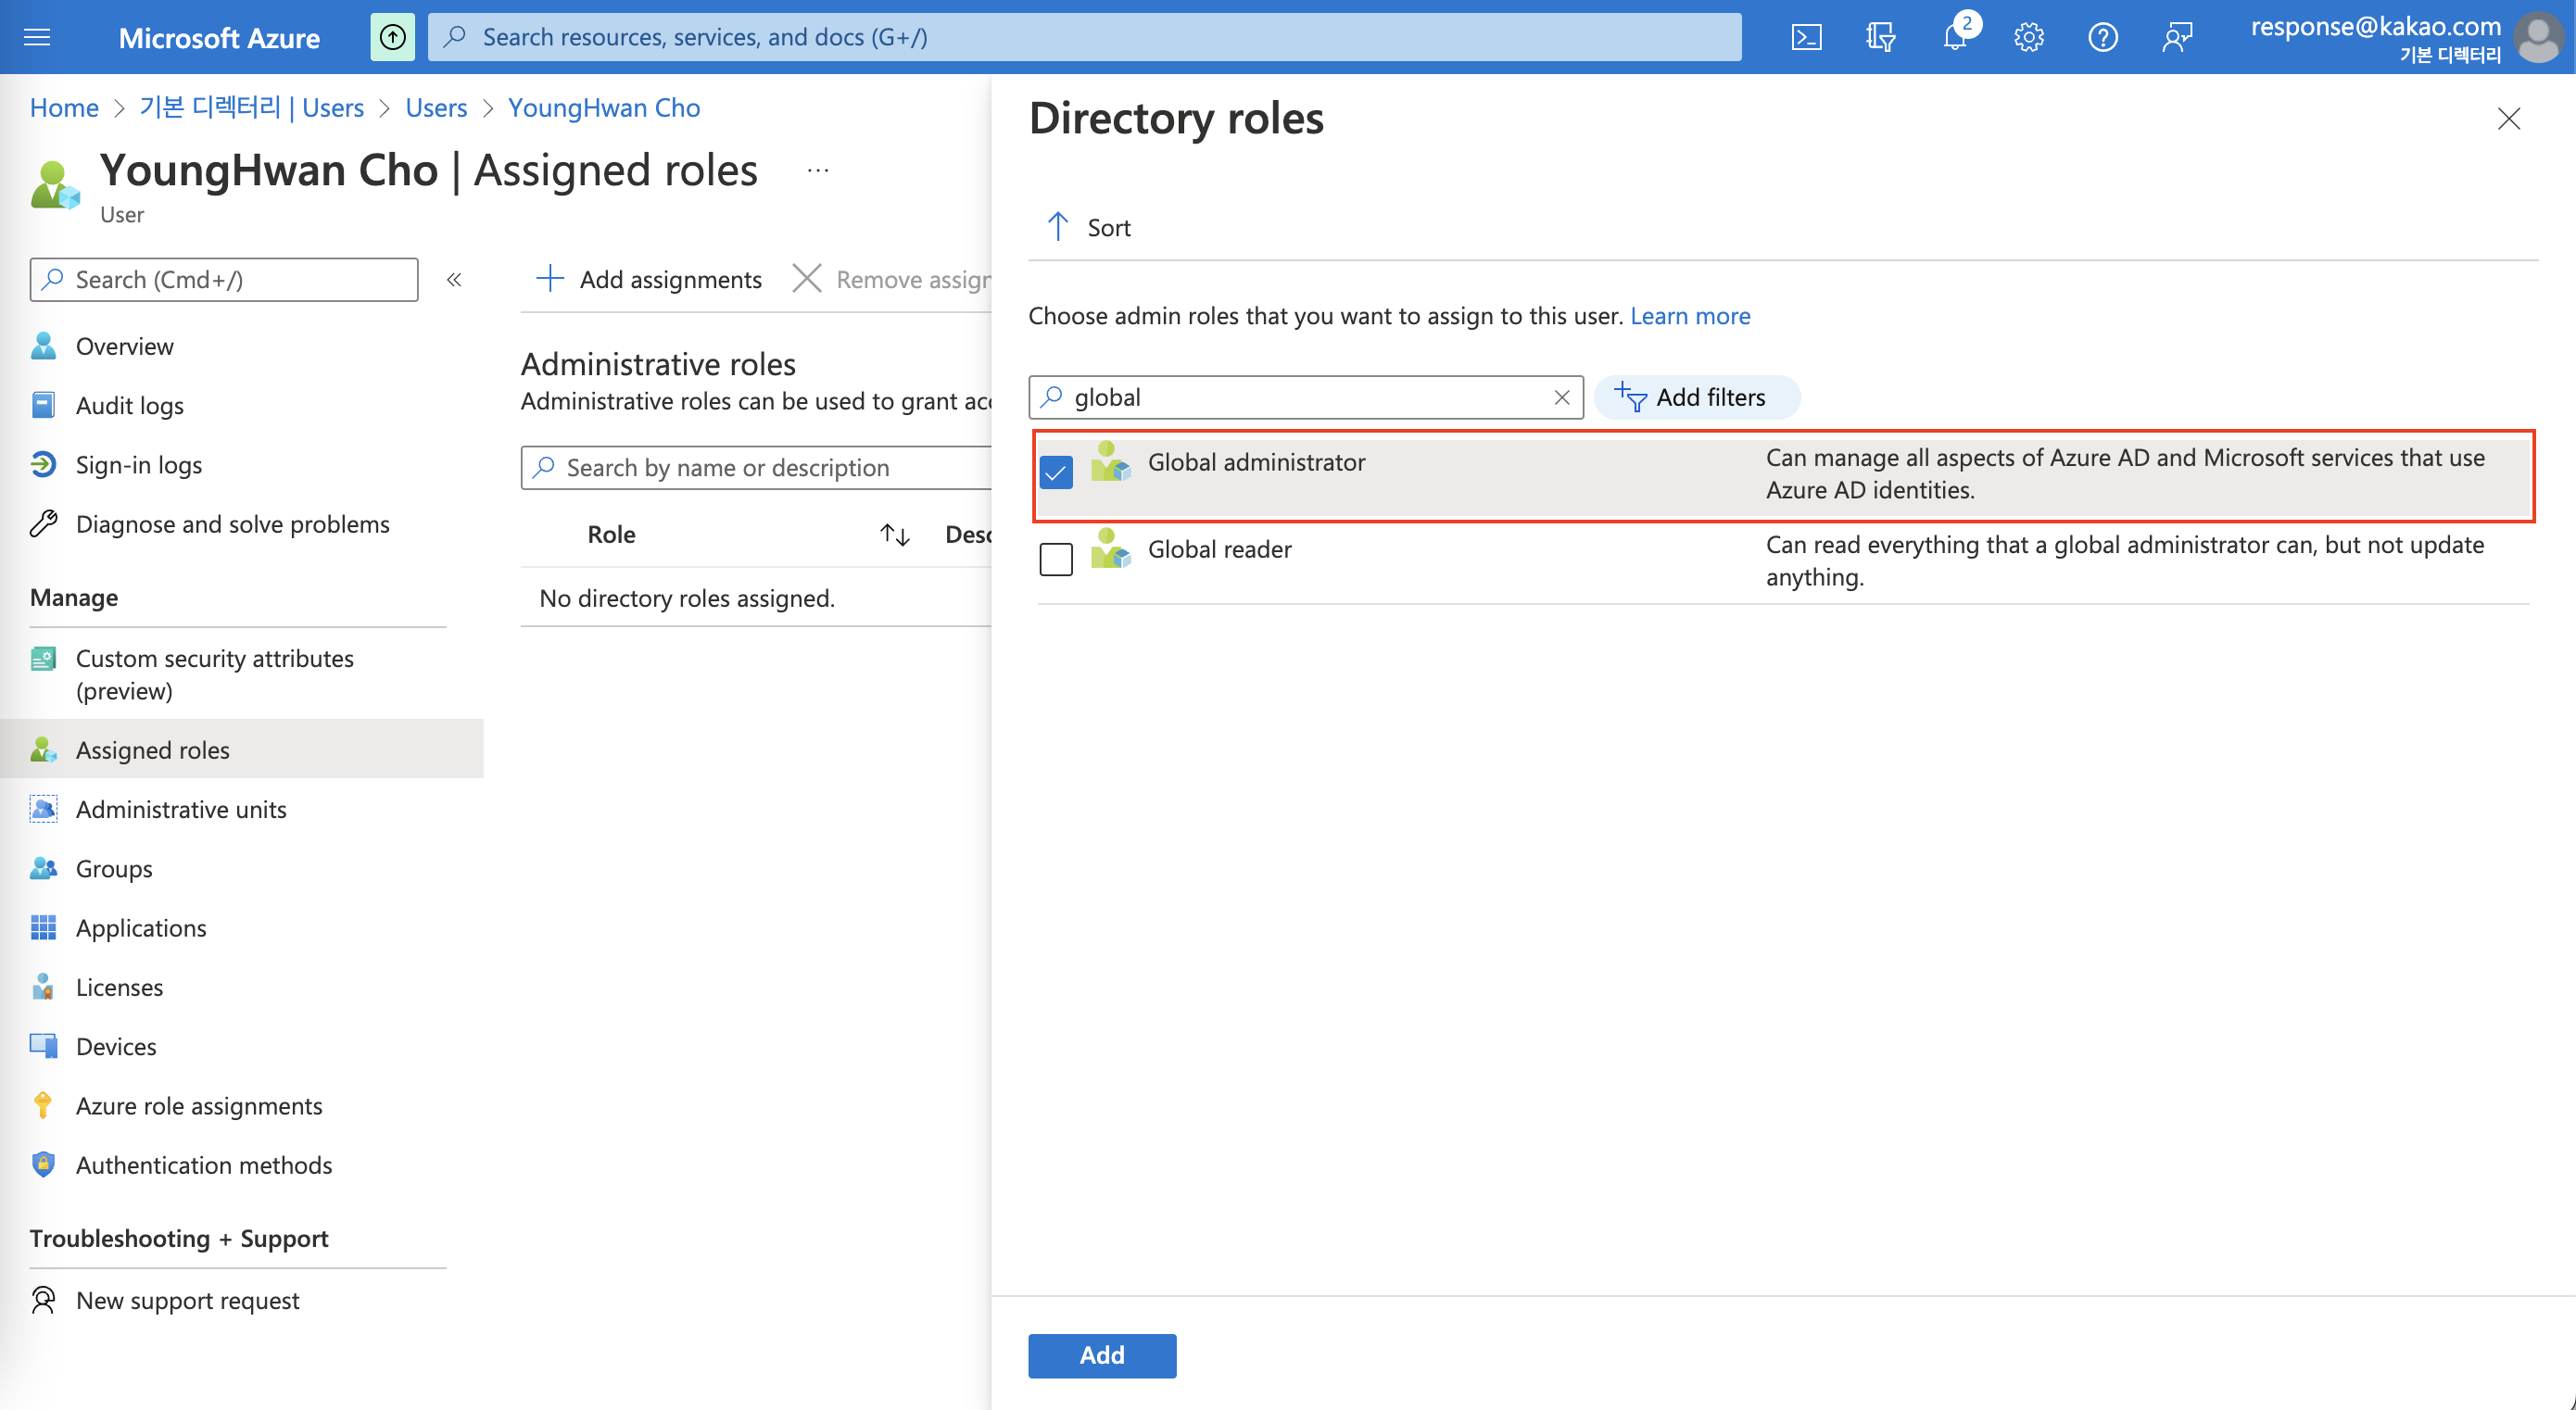Click Remove assignments in the toolbar

892,279
